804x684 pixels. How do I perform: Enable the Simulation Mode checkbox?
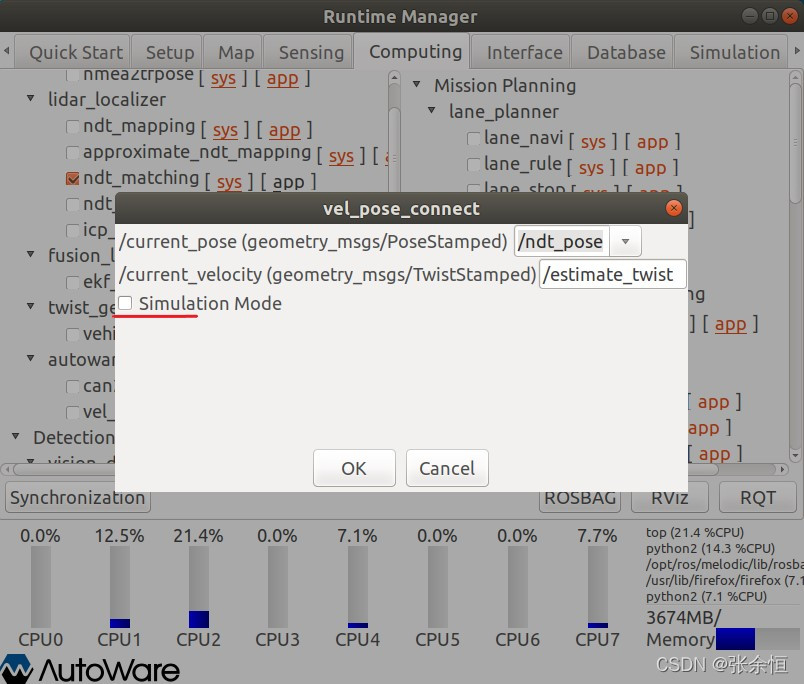125,303
